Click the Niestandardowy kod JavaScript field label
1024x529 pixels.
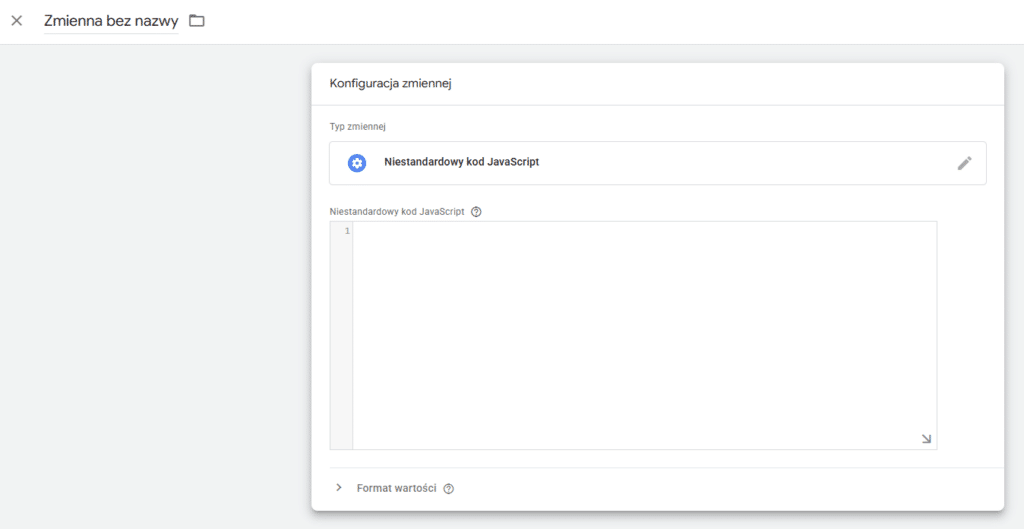click(398, 212)
